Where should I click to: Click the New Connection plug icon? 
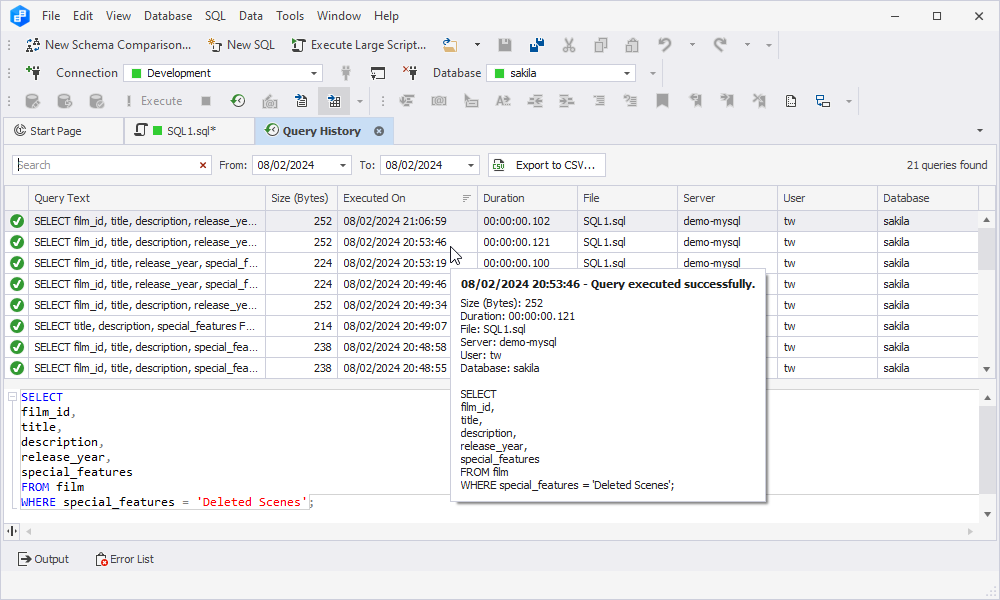pos(34,73)
